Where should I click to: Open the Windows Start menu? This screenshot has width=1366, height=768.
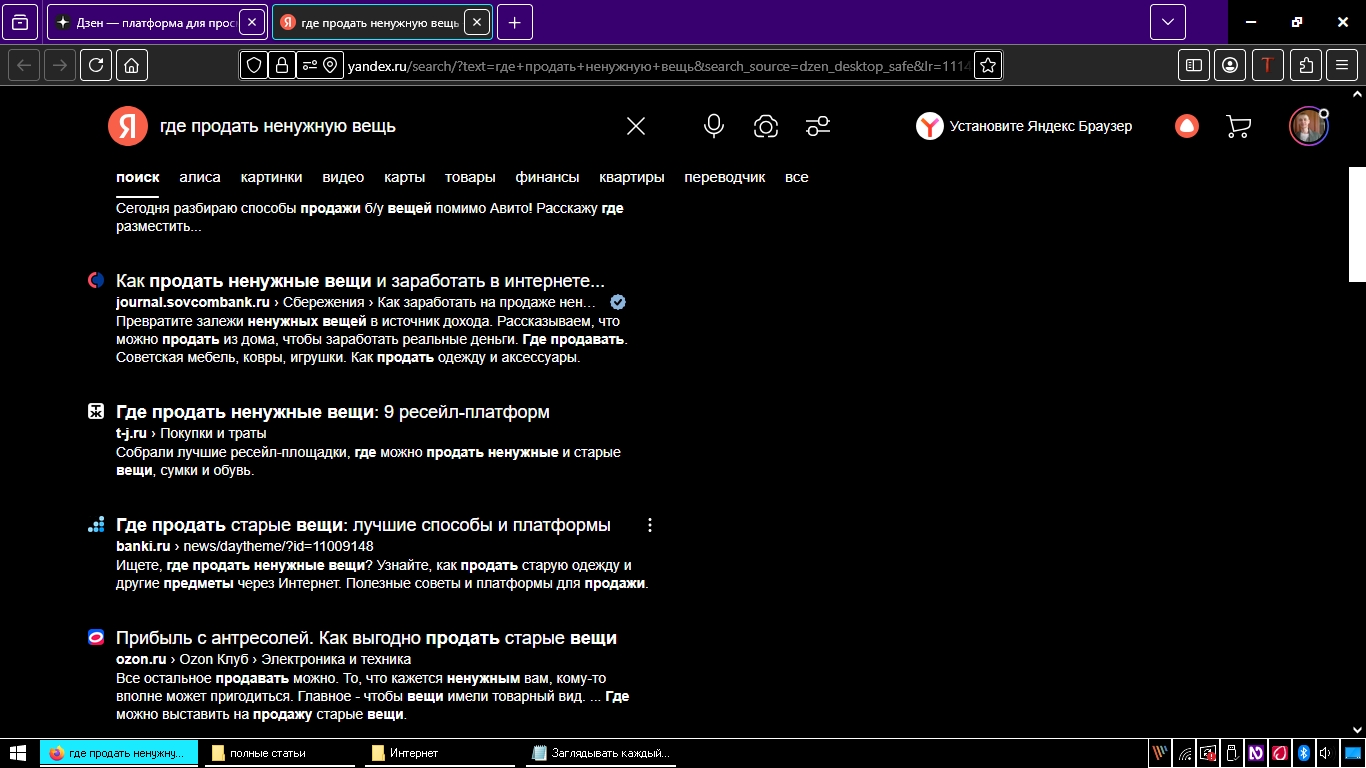(18, 752)
